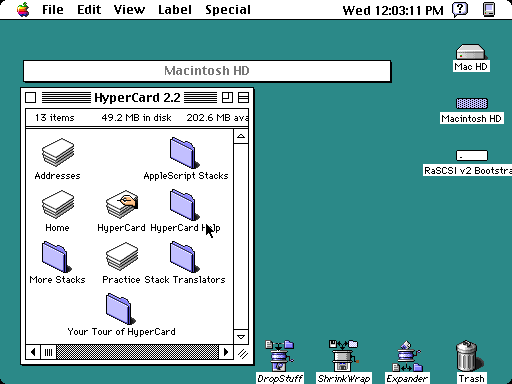Select Your Tour of HyperCard folder
The height and width of the screenshot is (384, 512).
click(x=120, y=309)
